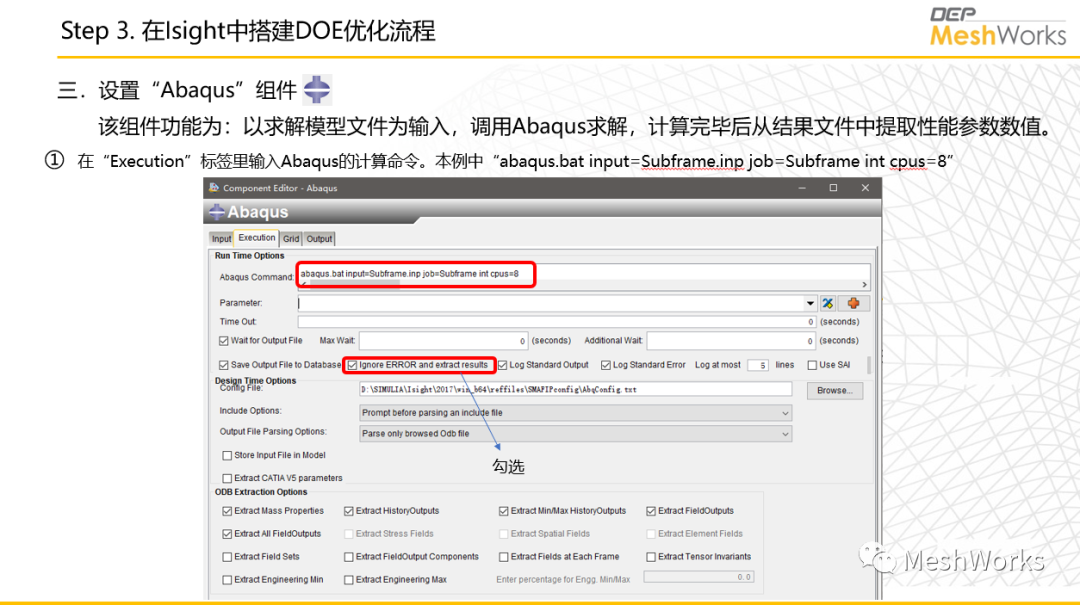
Task: Select the Execution tab
Action: [256, 238]
